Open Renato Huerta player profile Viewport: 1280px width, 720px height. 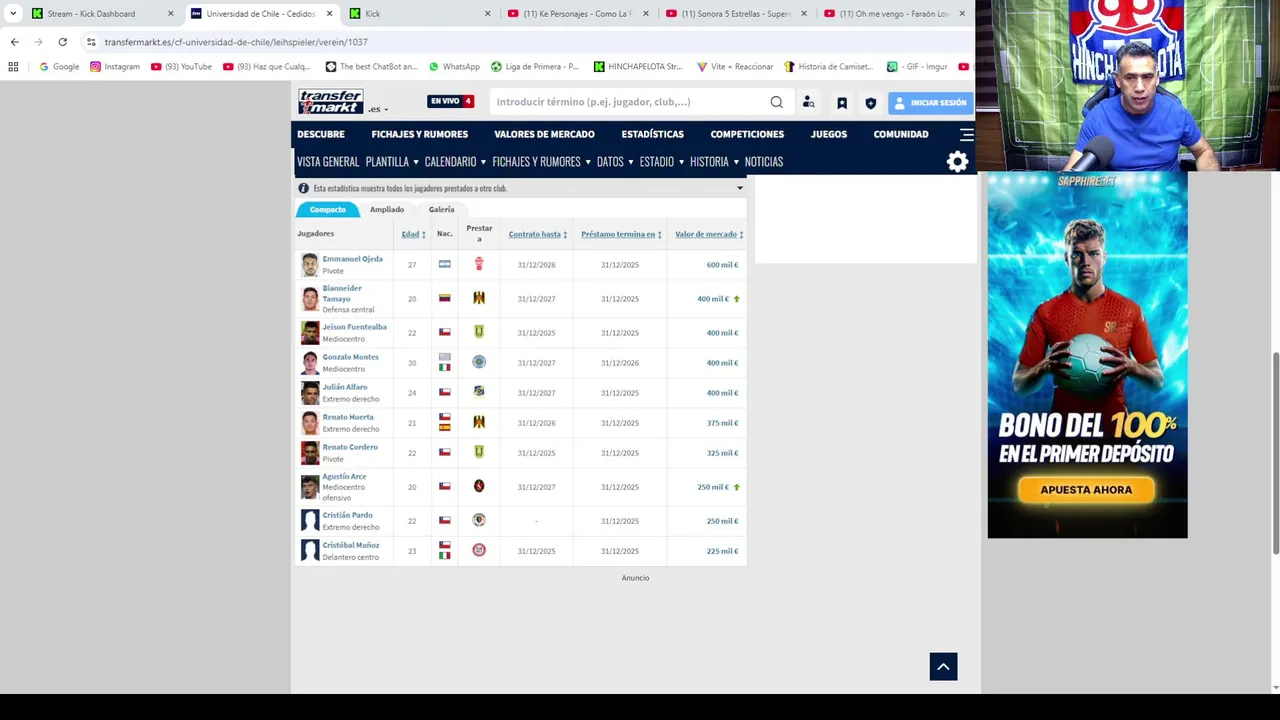348,417
